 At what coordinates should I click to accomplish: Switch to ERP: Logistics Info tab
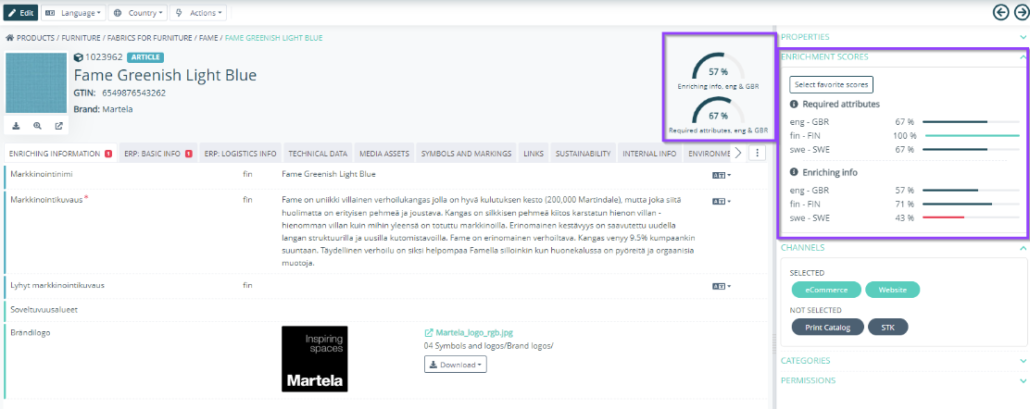(240, 154)
